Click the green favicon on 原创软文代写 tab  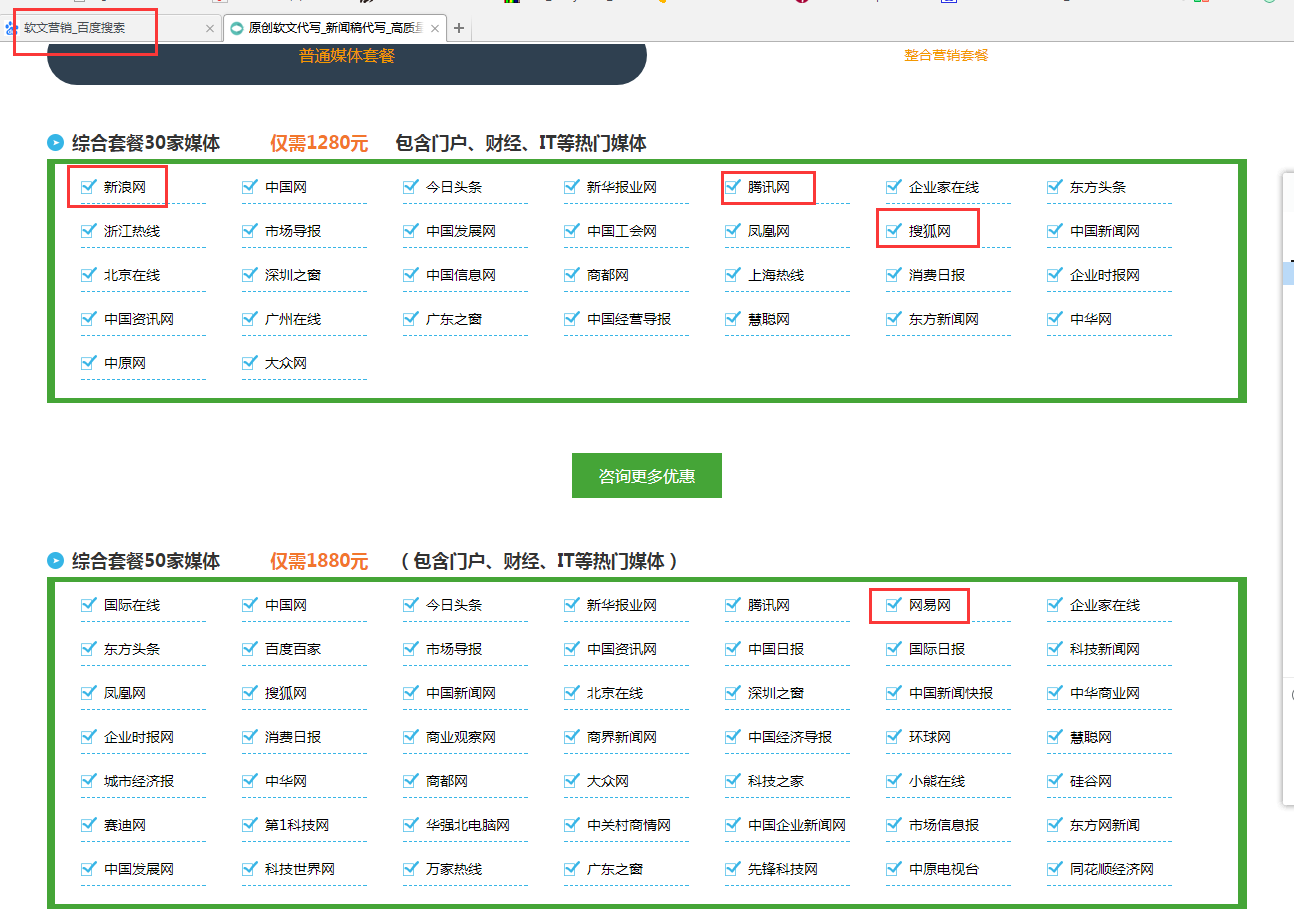point(237,28)
